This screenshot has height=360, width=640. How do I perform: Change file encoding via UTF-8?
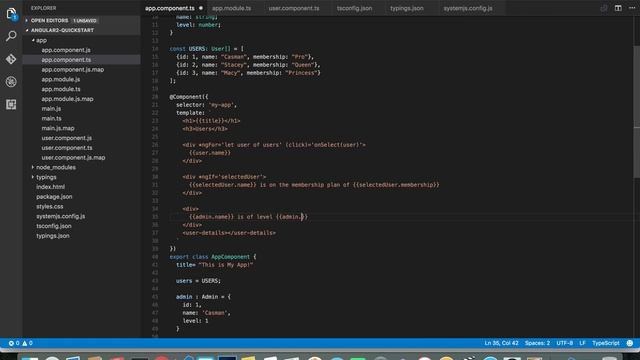[564, 343]
